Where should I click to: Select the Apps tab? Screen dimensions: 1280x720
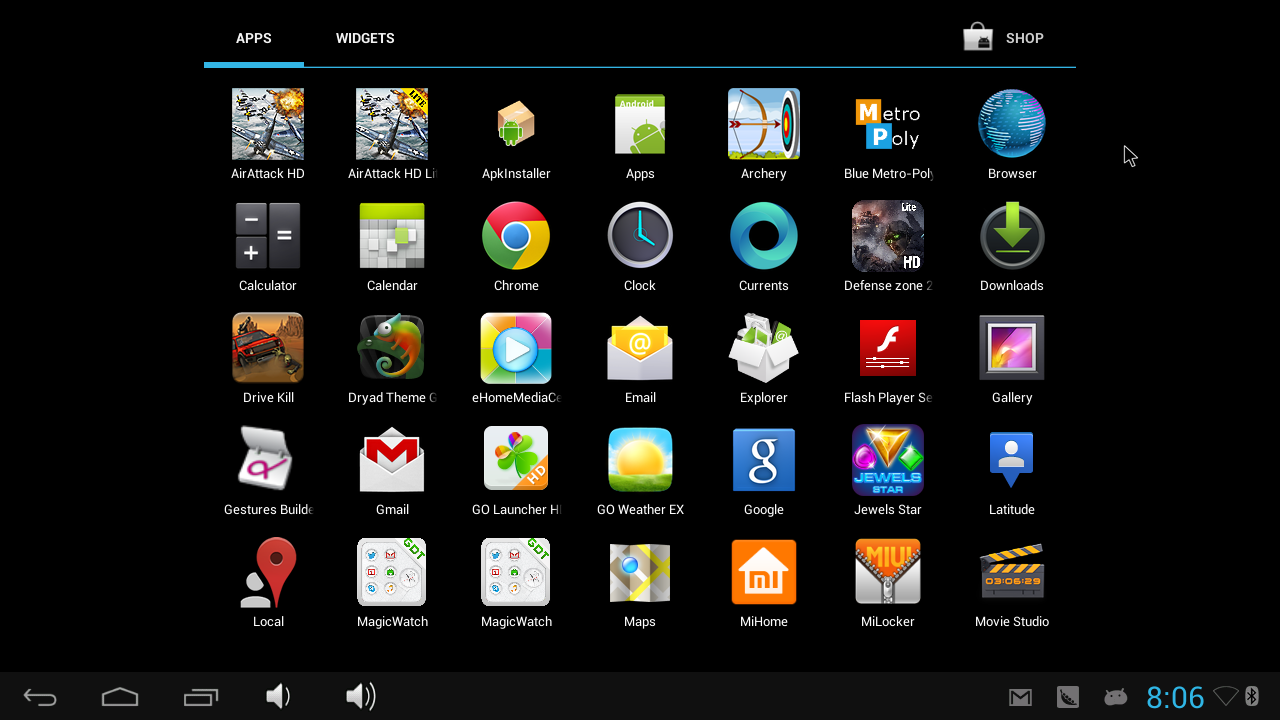tap(254, 38)
